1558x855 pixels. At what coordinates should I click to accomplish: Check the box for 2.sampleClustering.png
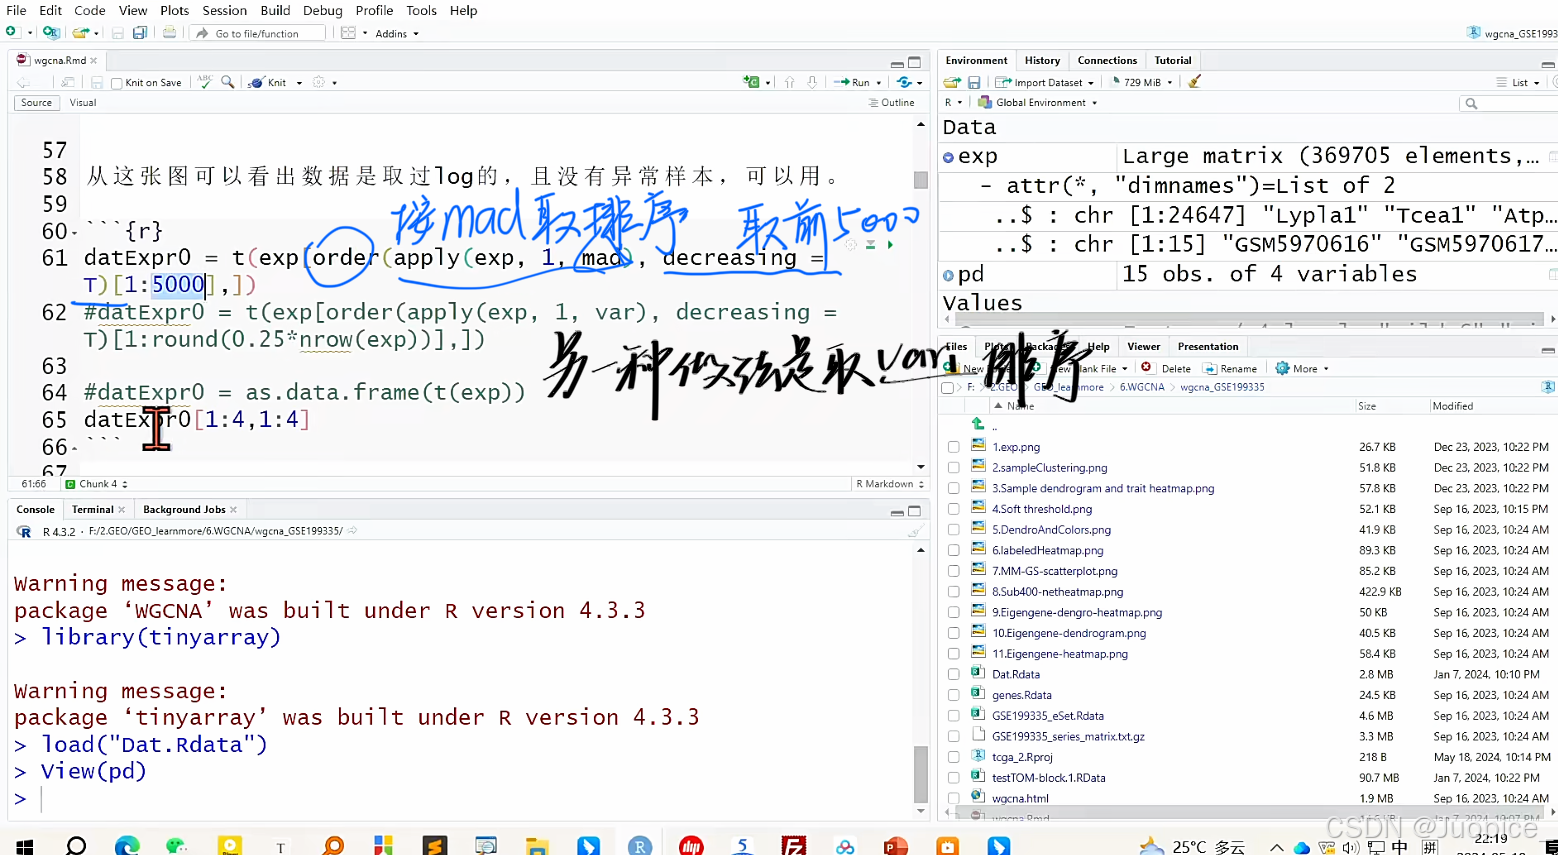pos(954,468)
